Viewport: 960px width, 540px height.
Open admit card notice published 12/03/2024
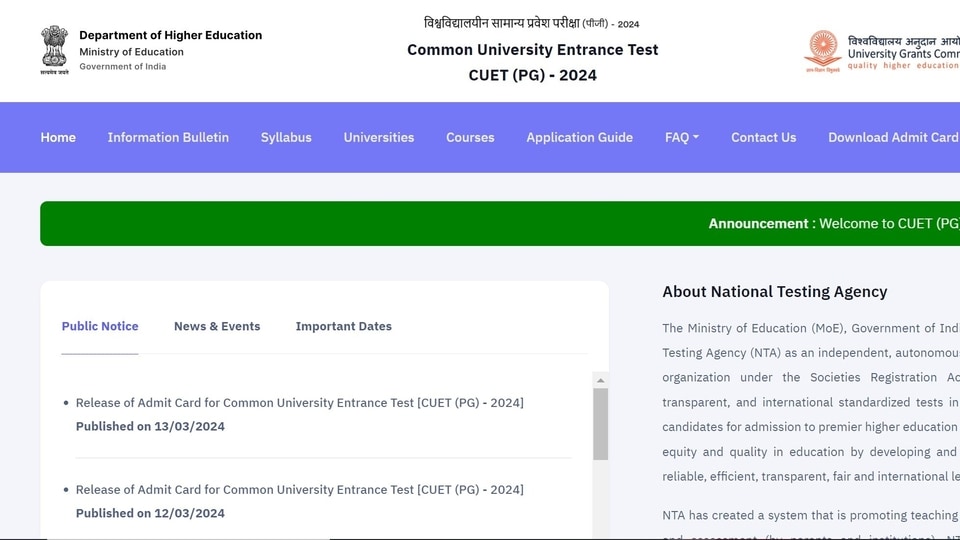299,490
